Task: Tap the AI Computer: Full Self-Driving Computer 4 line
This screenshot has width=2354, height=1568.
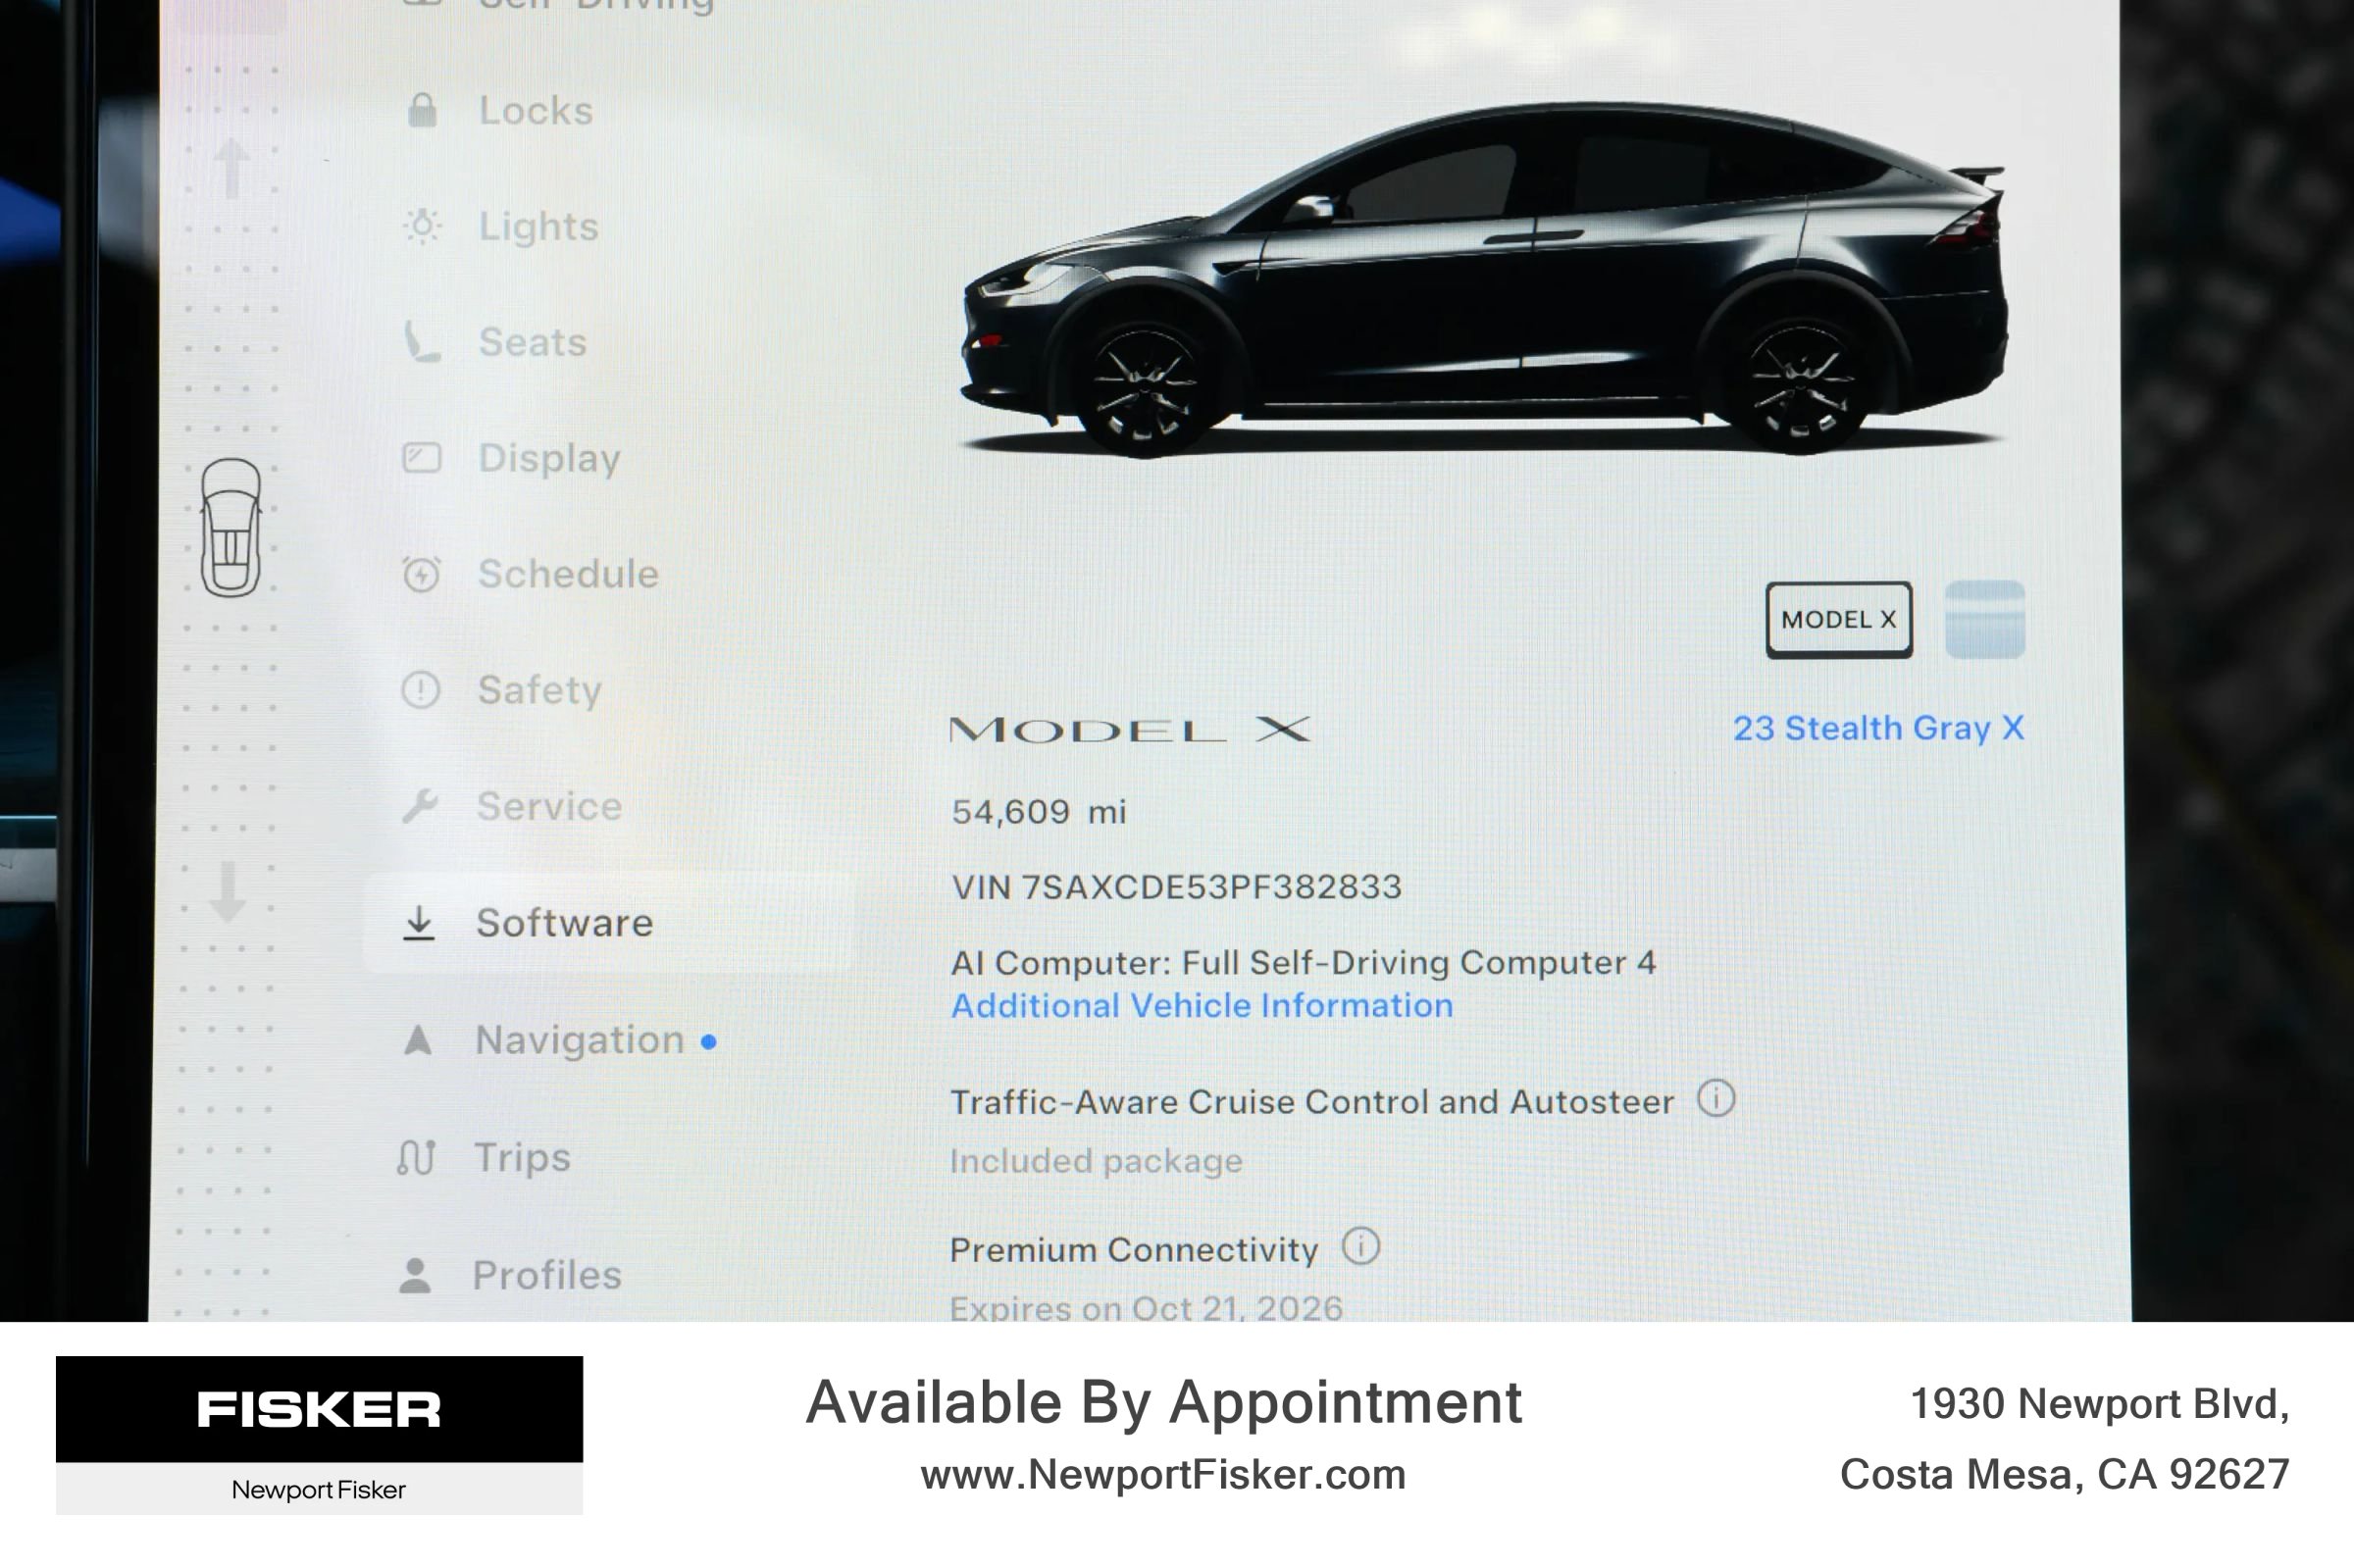Action: 1303,962
